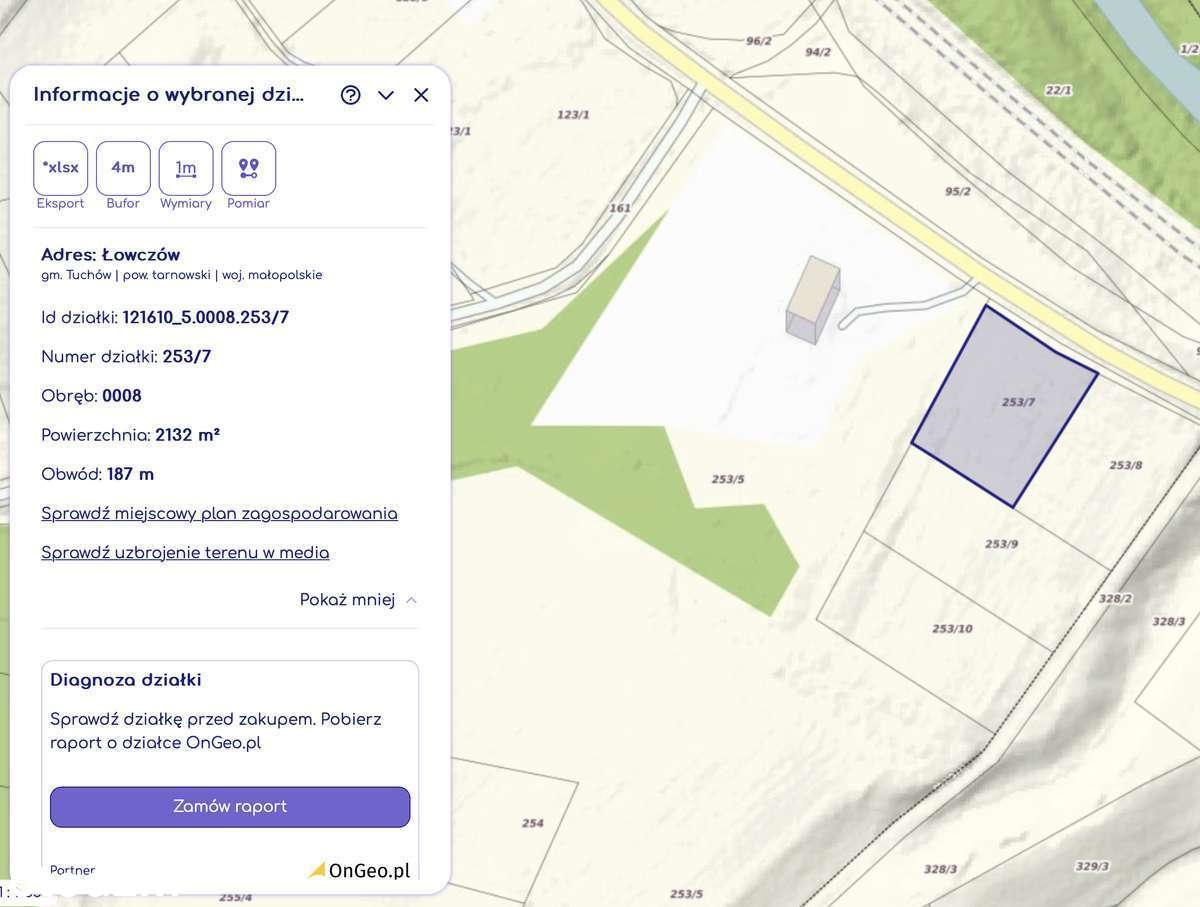Show parcel dimensions with Wymiary icon
The image size is (1200, 907).
point(186,168)
